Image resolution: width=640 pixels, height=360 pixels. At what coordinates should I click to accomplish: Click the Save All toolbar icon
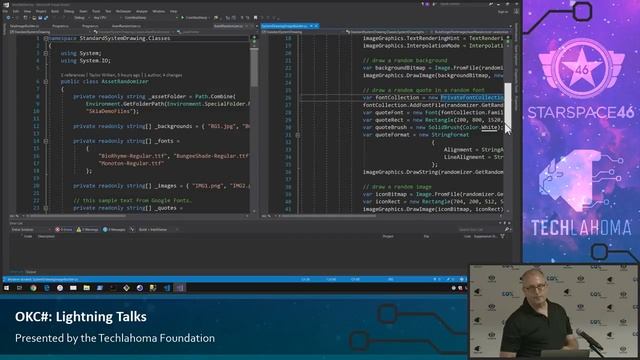coord(46,18)
